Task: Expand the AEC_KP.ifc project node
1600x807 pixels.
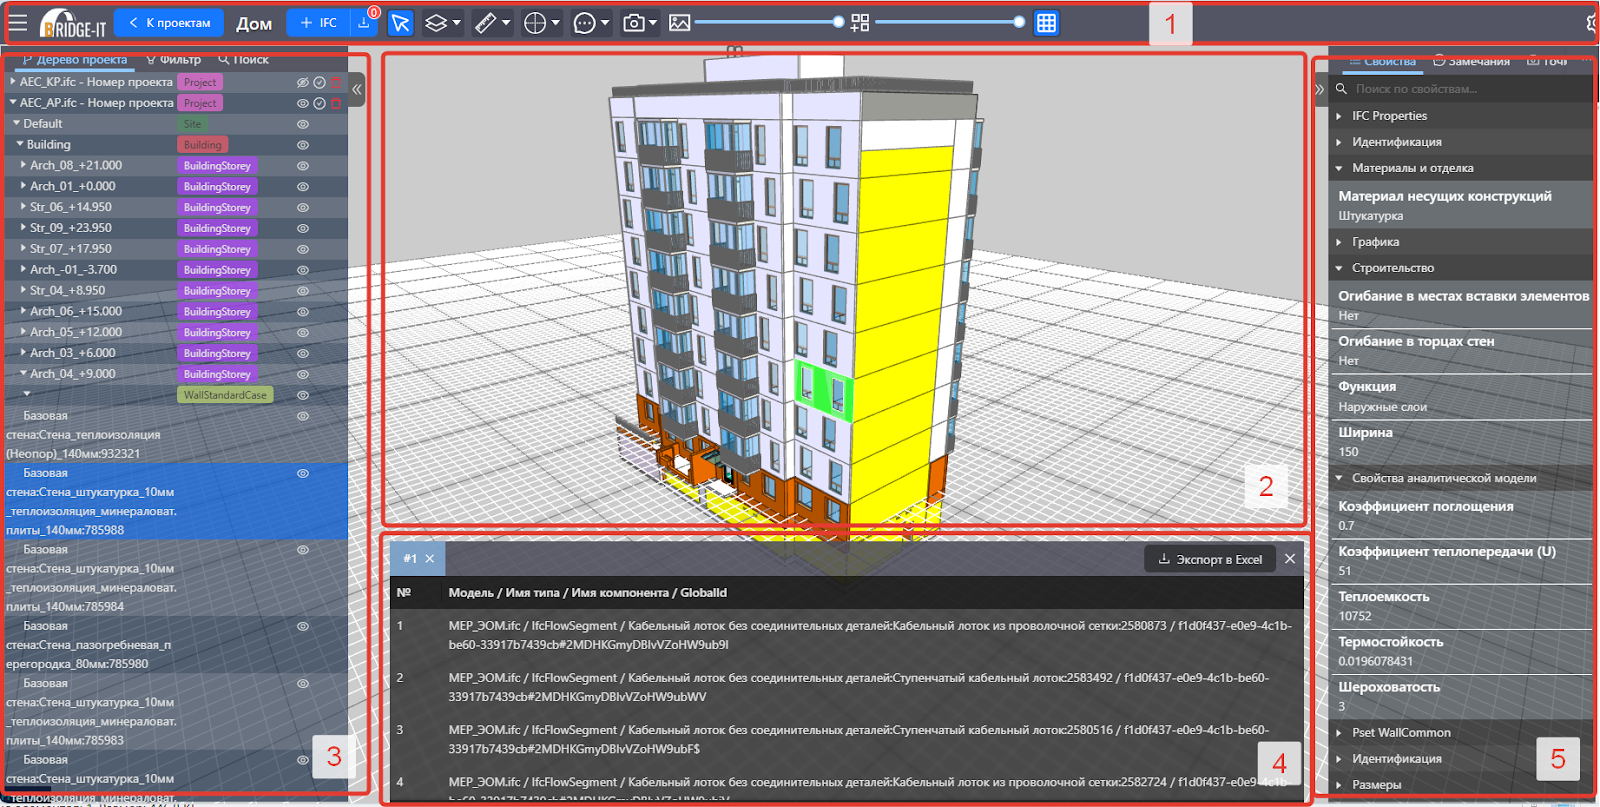Action: coord(13,82)
